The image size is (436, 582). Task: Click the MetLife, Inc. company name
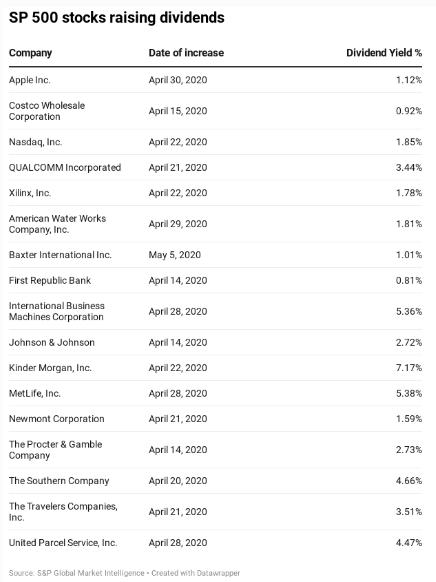[35, 393]
